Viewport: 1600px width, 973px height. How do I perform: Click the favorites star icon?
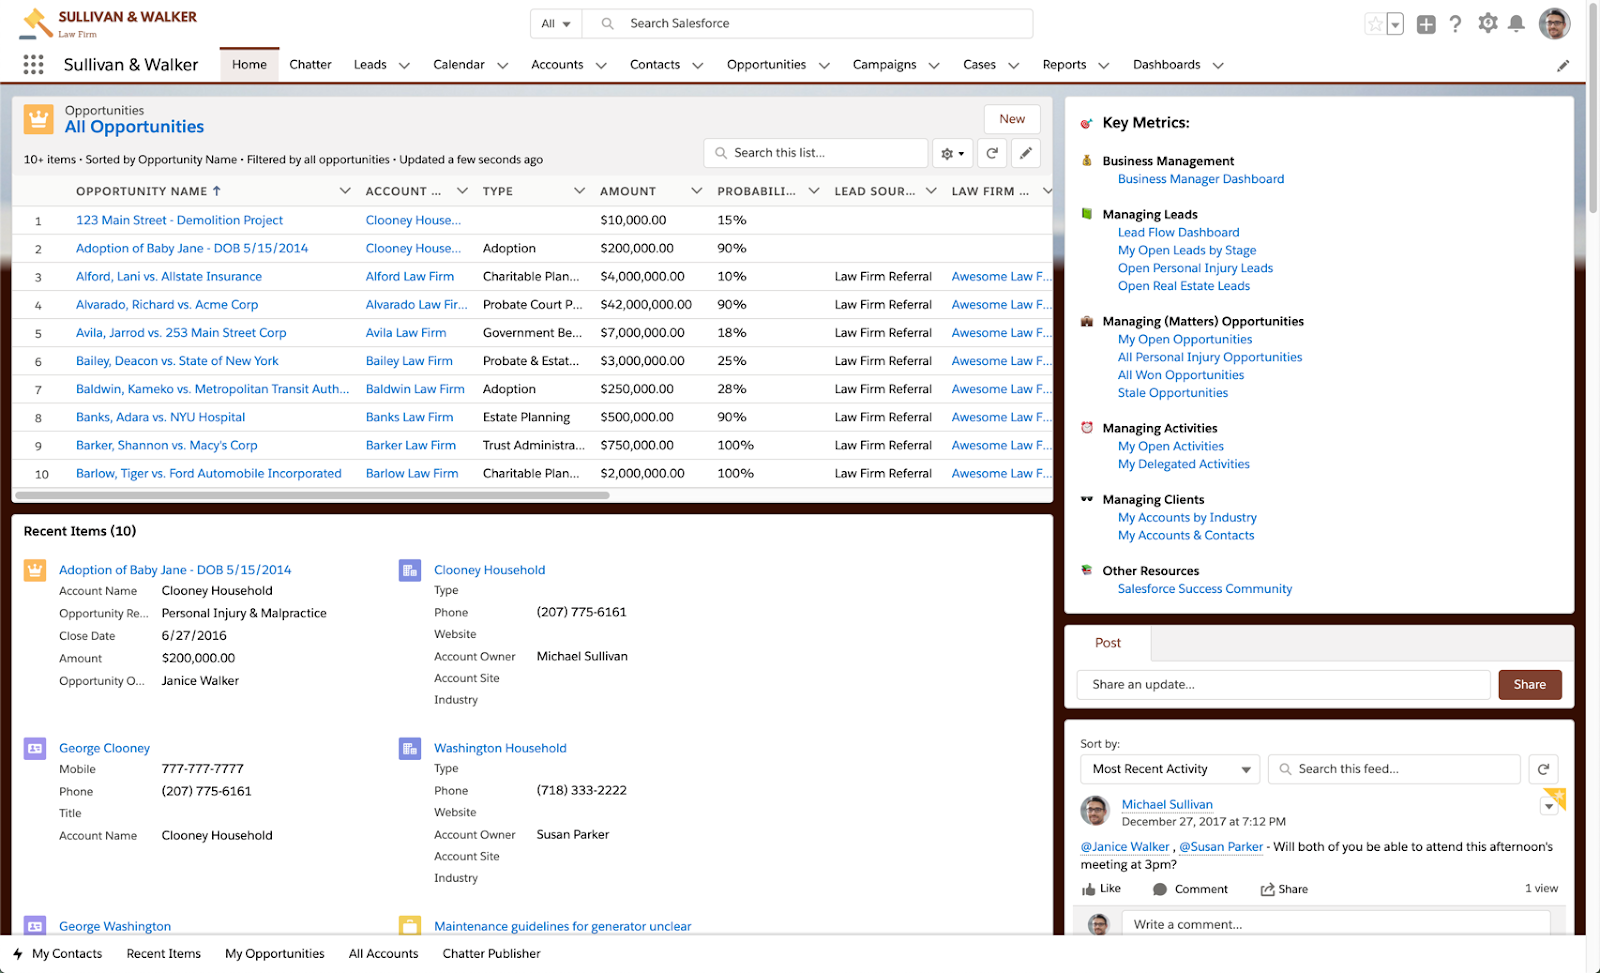click(1376, 24)
